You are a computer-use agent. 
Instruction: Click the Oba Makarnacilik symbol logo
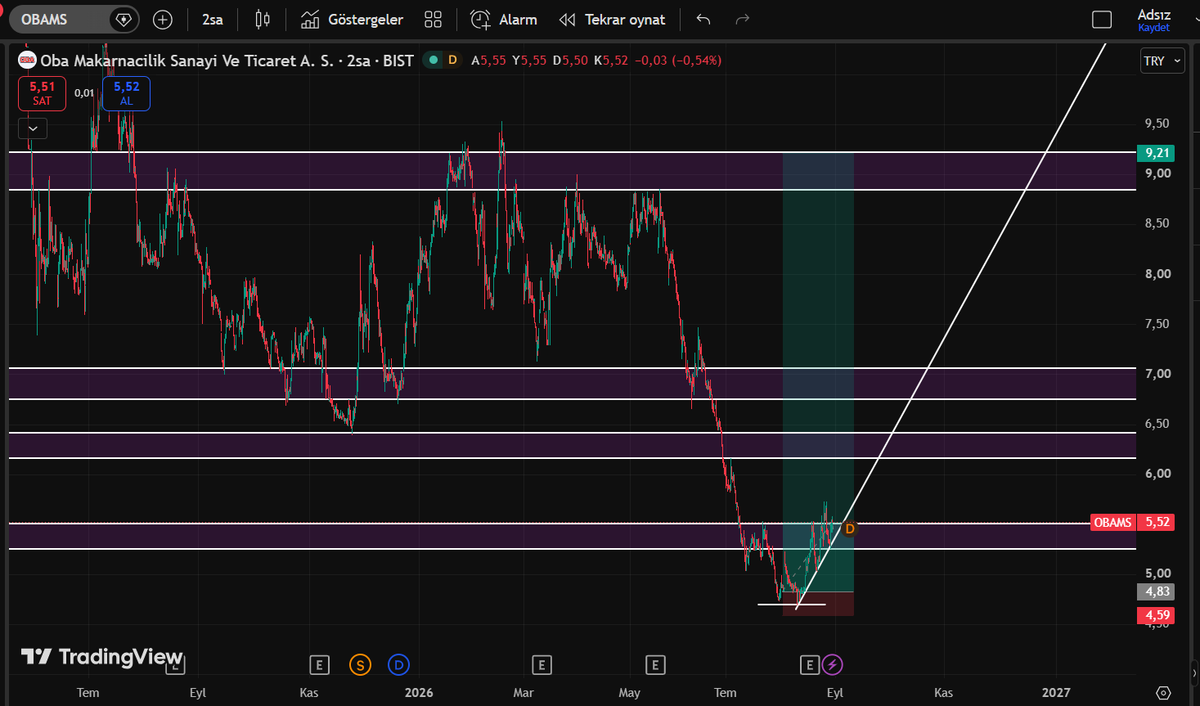27,60
